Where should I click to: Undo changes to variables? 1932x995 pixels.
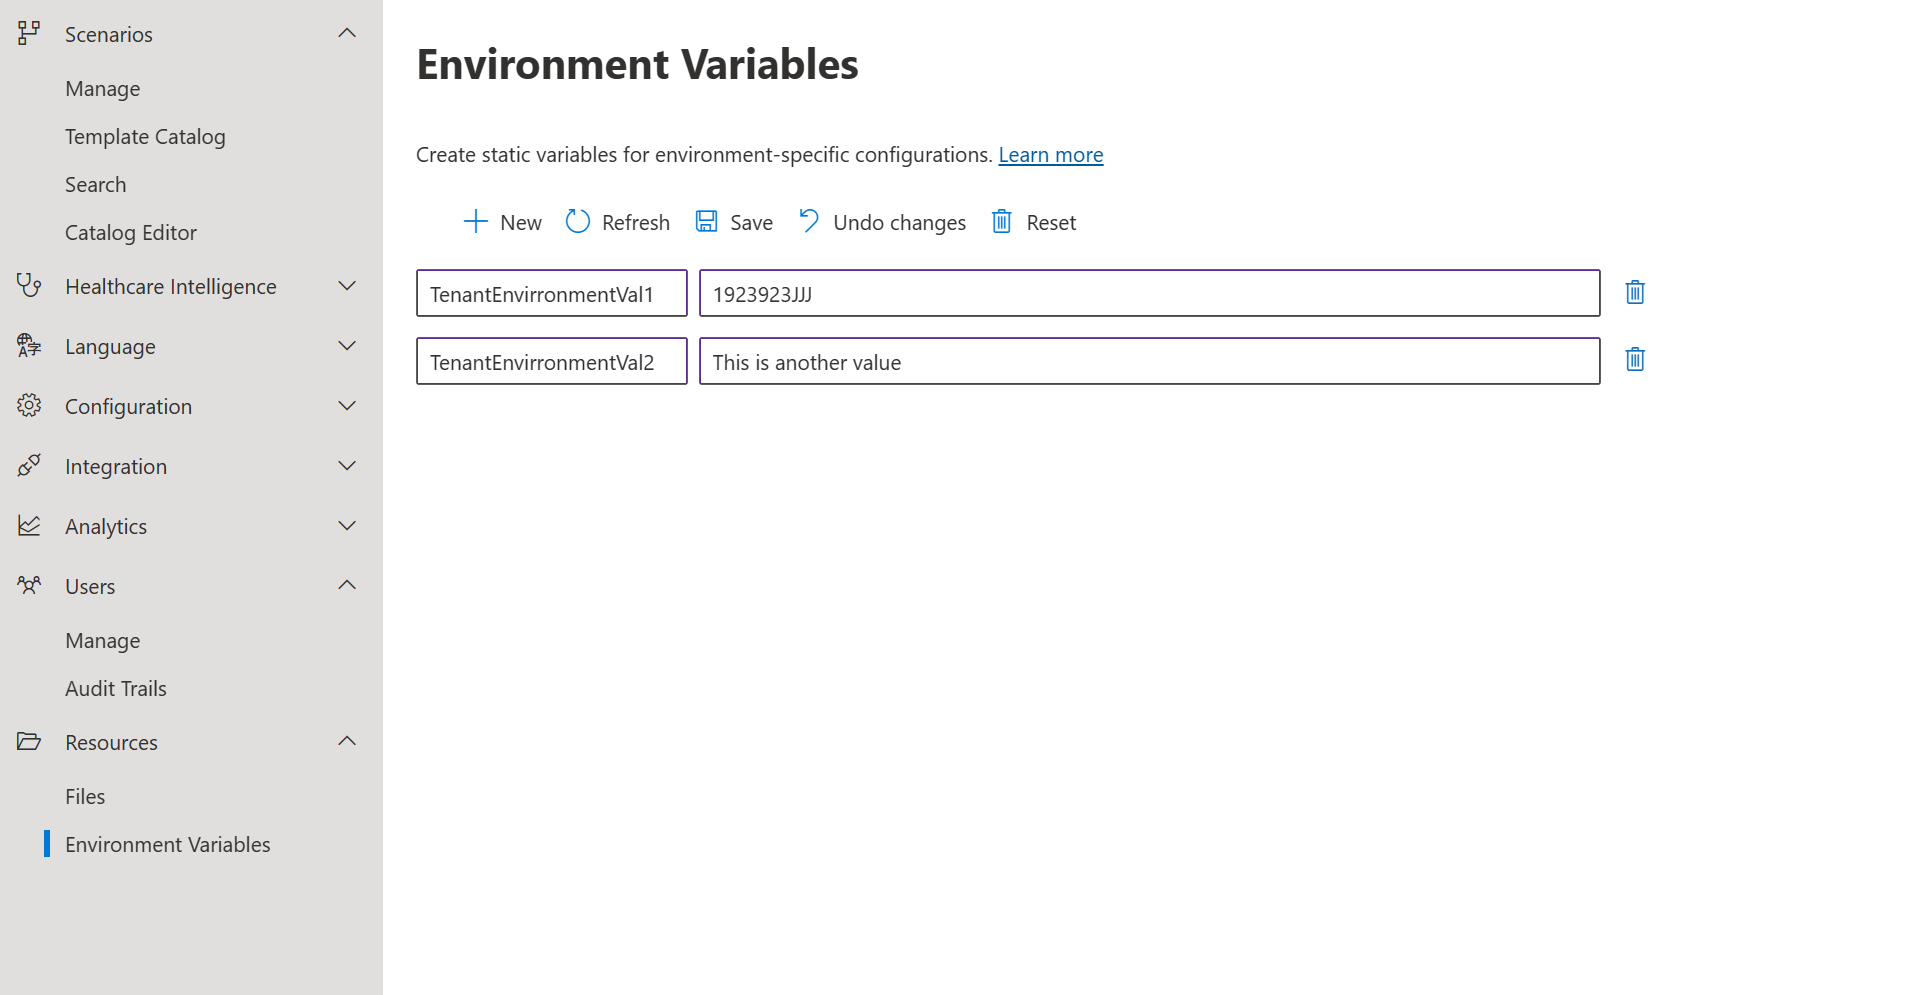point(882,222)
